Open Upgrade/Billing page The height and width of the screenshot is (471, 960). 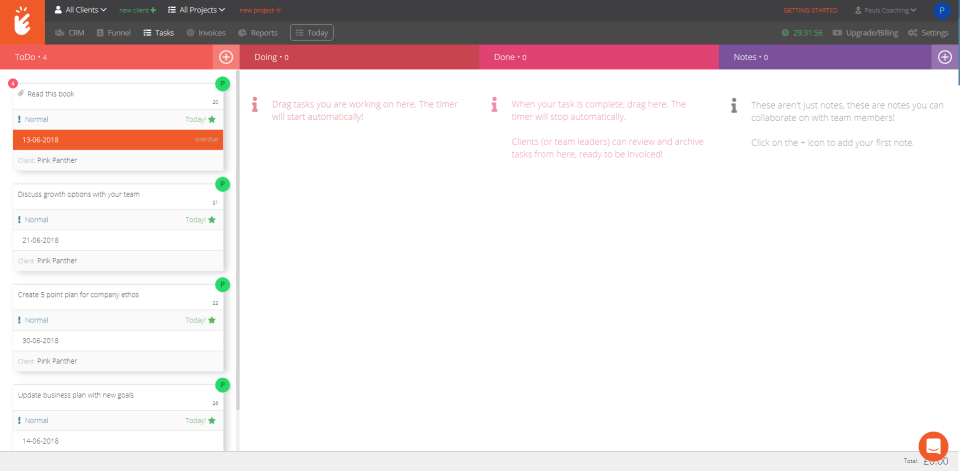point(865,33)
